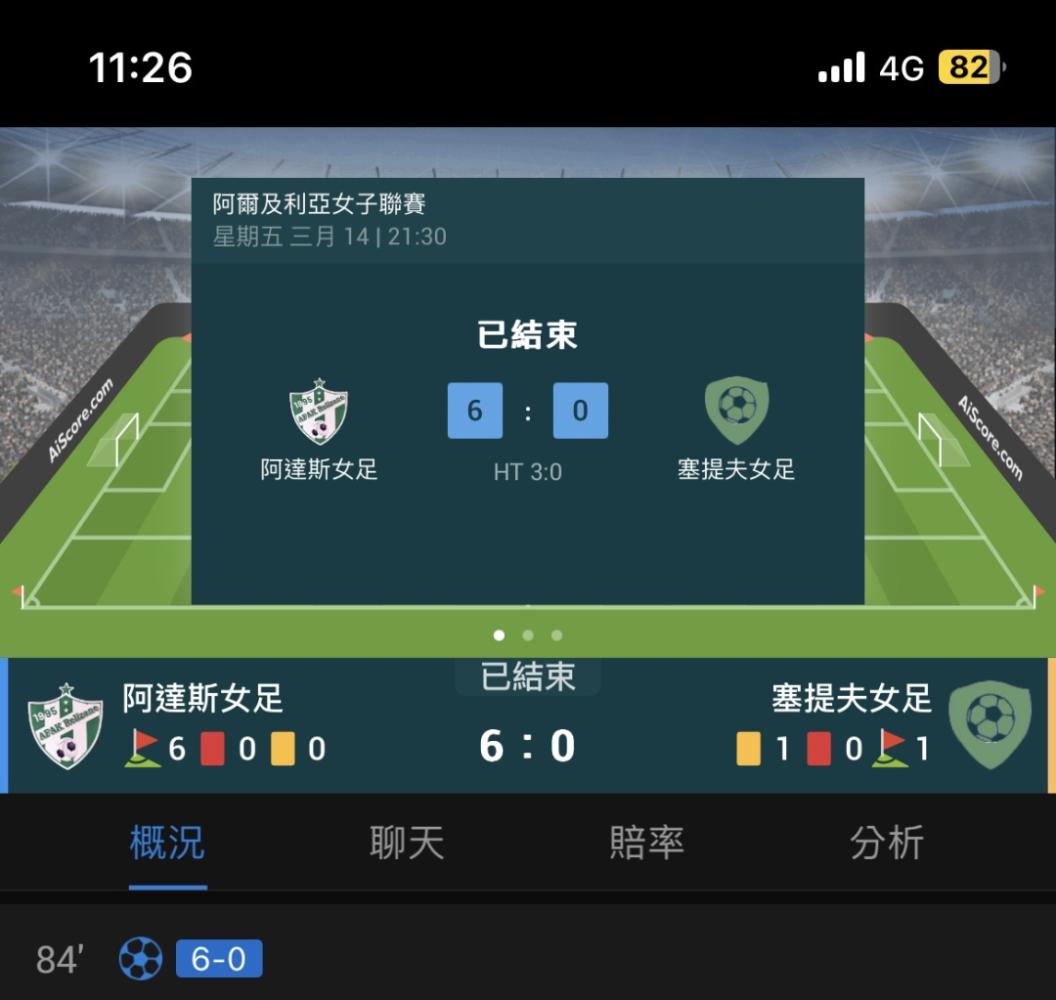The height and width of the screenshot is (1000, 1056).
Task: Tap the 阿爾及利亞女子聯賽 league name link
Action: coord(319,203)
